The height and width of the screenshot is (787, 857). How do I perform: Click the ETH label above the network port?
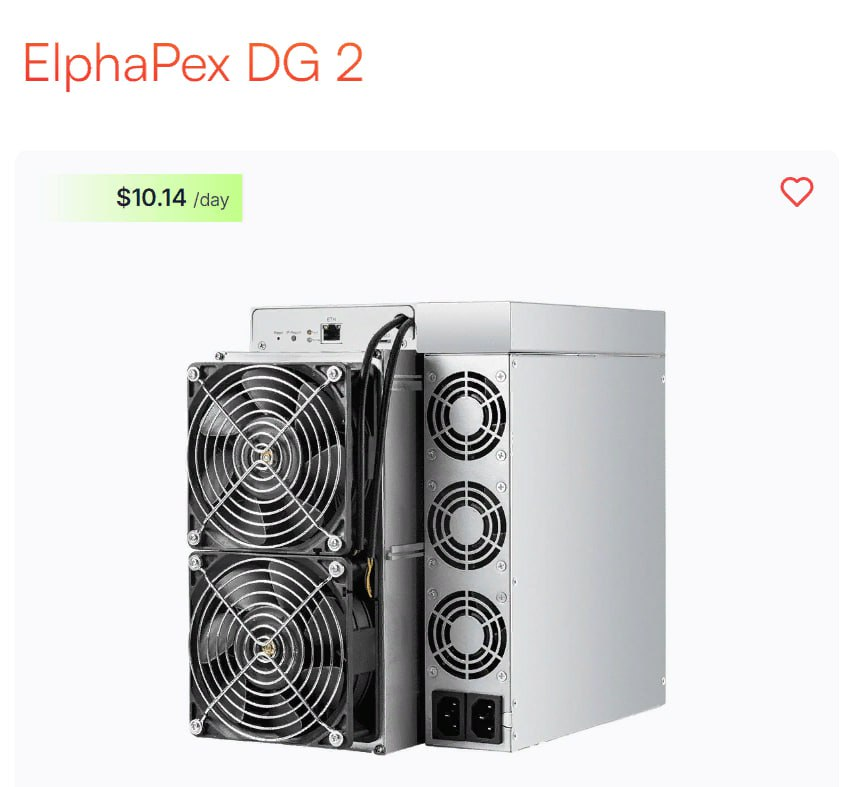[331, 319]
